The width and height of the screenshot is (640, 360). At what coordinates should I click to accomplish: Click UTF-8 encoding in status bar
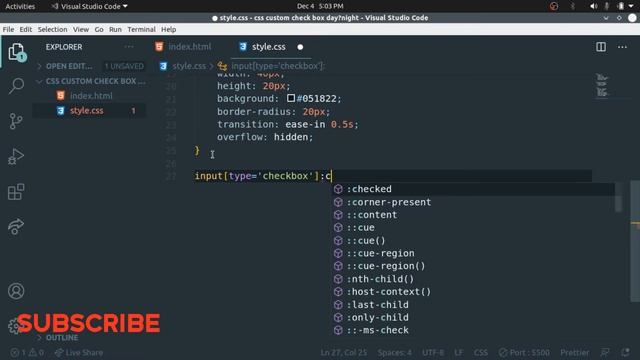433,352
